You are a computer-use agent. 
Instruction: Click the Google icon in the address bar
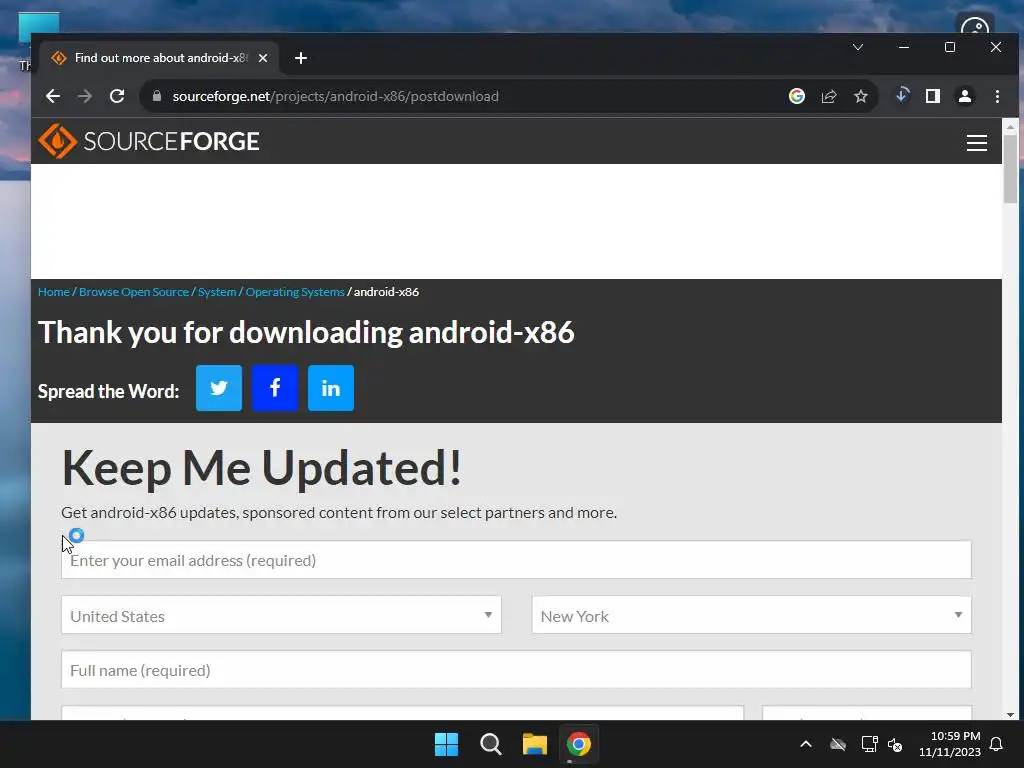pyautogui.click(x=797, y=96)
